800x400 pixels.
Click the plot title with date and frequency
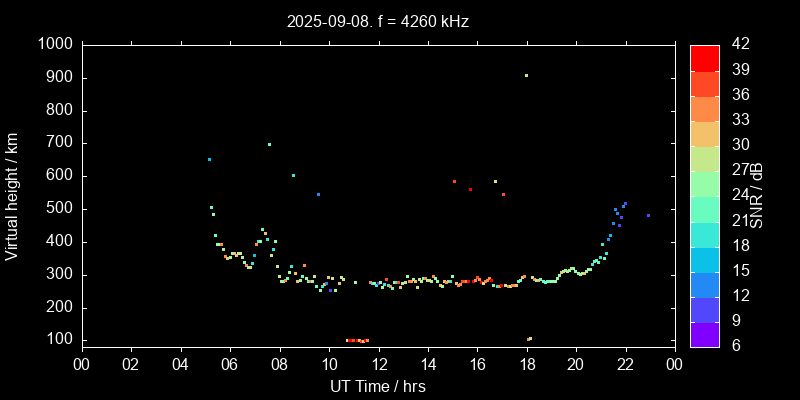pyautogui.click(x=377, y=21)
